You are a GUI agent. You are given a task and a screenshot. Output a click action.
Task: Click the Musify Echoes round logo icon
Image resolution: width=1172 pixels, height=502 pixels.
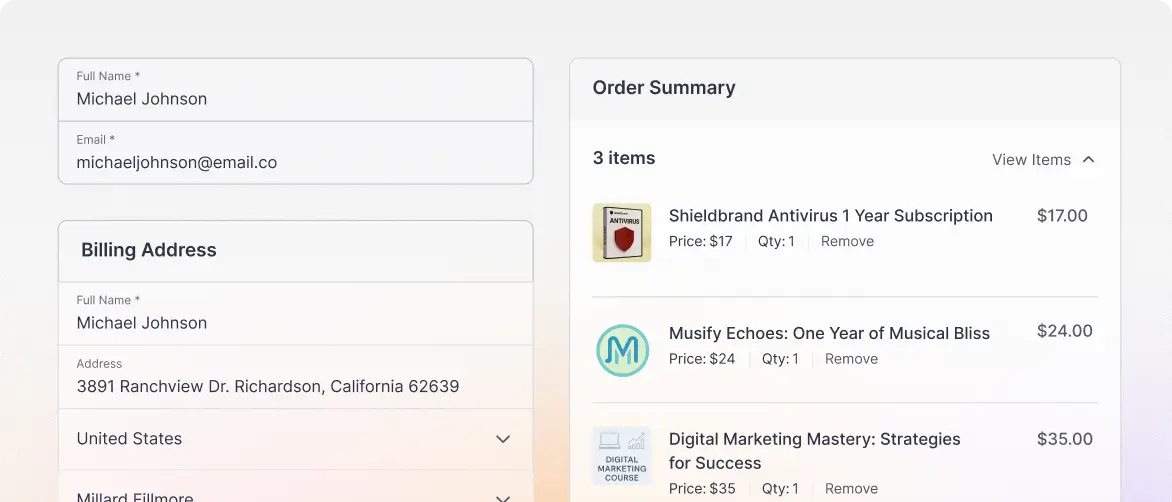coord(622,350)
